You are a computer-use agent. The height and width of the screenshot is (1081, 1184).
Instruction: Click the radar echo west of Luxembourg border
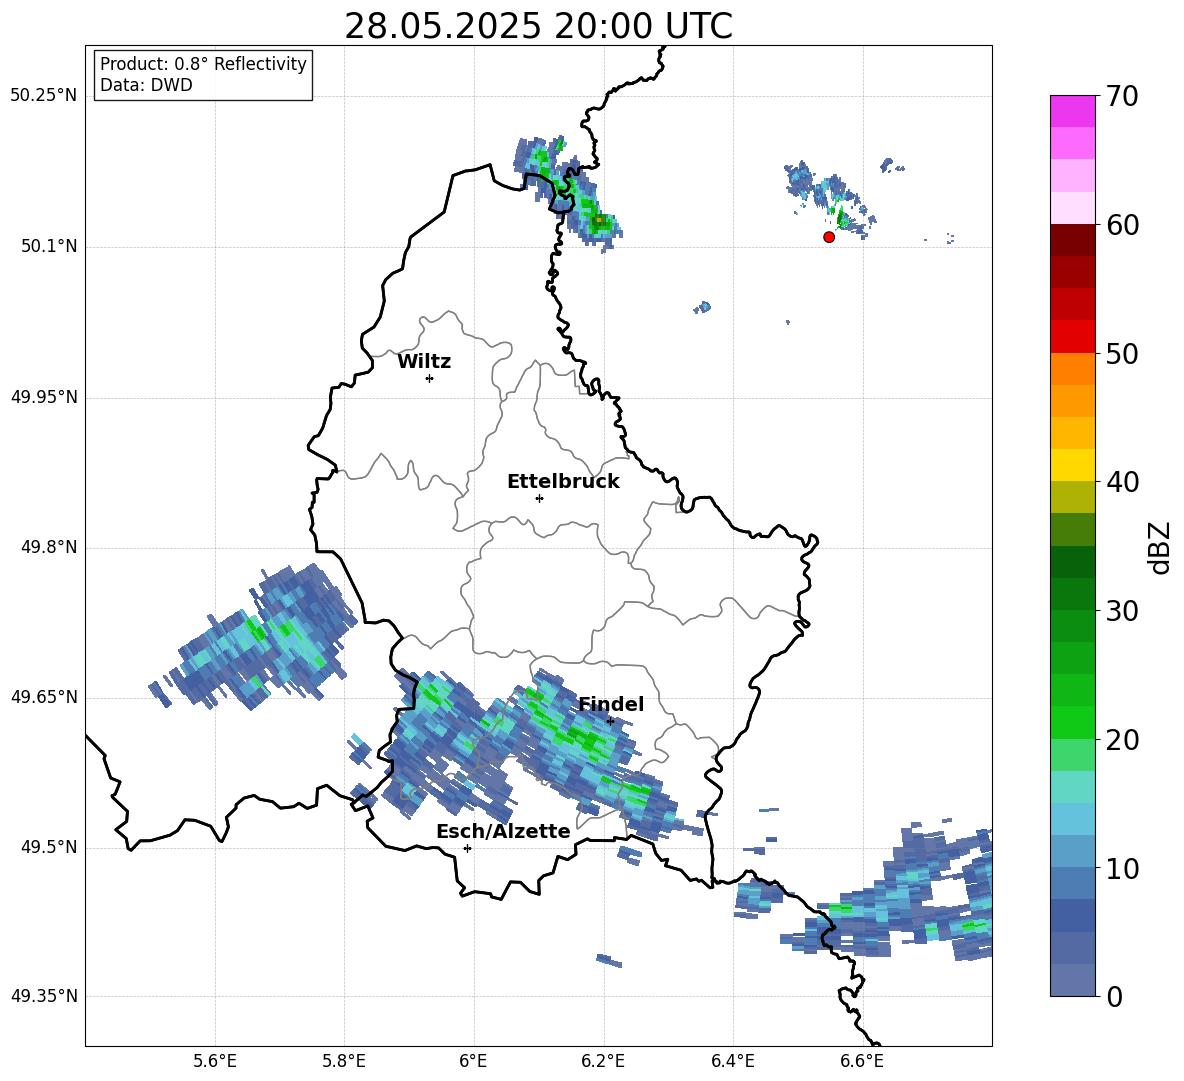(x=253, y=638)
